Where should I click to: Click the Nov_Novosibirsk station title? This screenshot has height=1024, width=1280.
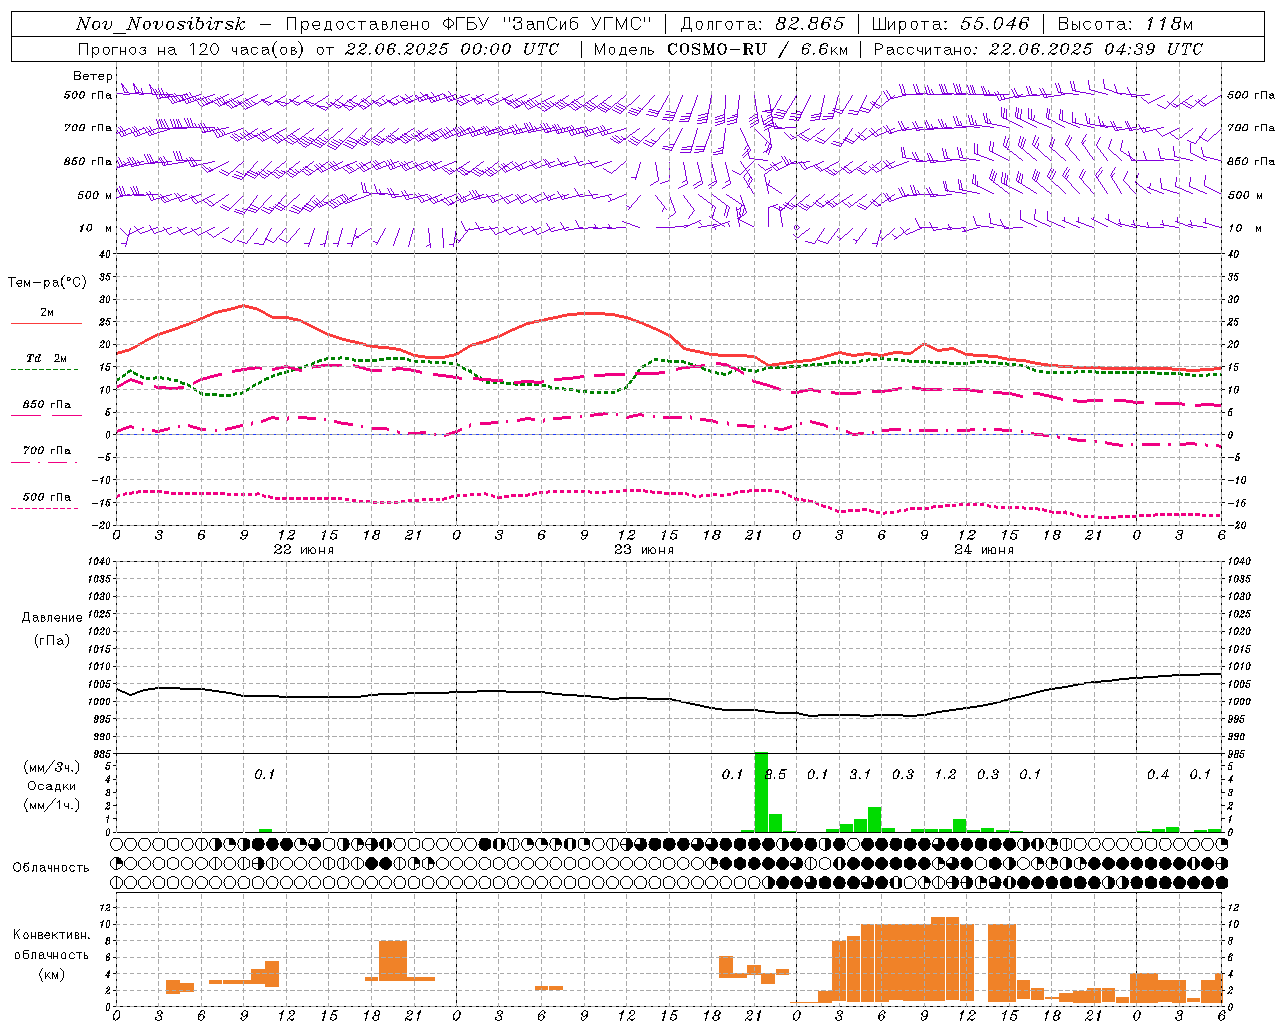tap(161, 24)
